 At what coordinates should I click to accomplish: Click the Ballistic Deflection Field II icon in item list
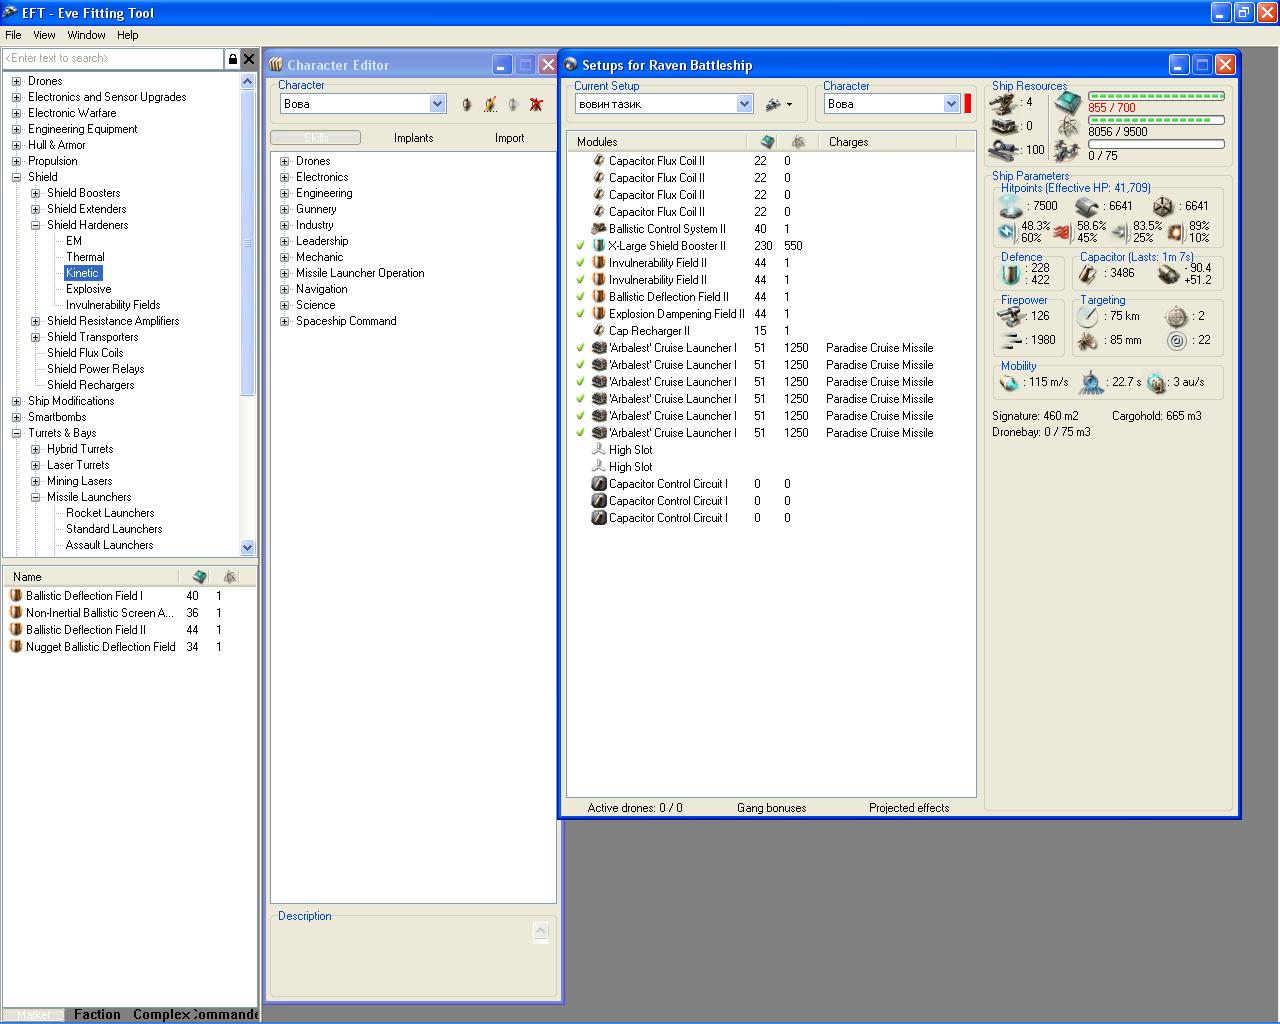click(x=16, y=630)
